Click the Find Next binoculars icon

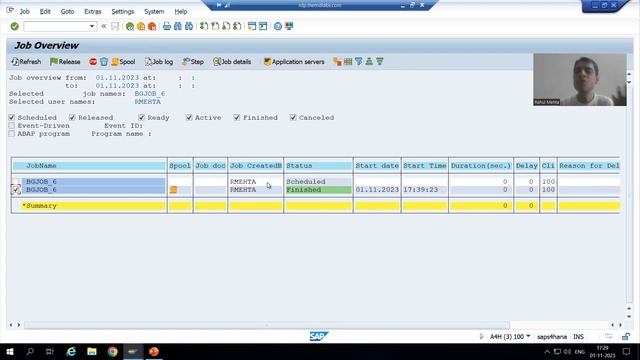click(189, 27)
